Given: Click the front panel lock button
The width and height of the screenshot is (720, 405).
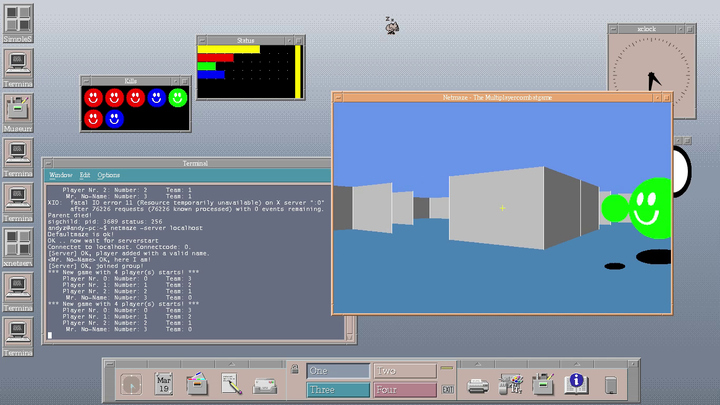Looking at the screenshot, I should pyautogui.click(x=295, y=369).
